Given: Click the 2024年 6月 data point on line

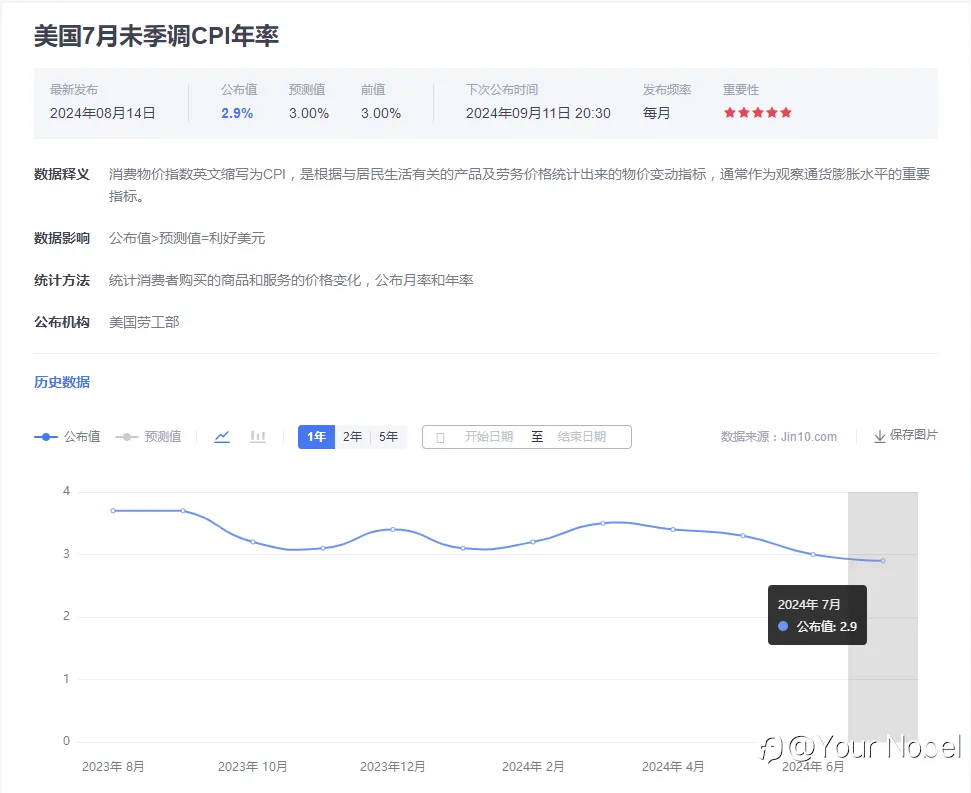Looking at the screenshot, I should point(812,555).
